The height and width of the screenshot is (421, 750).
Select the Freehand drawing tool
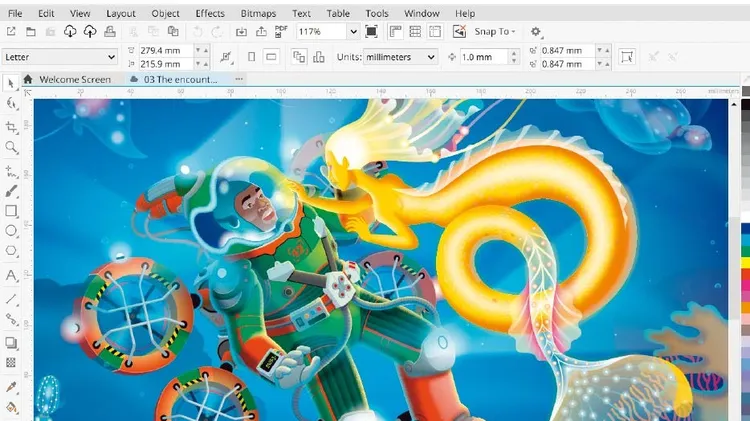coord(11,171)
